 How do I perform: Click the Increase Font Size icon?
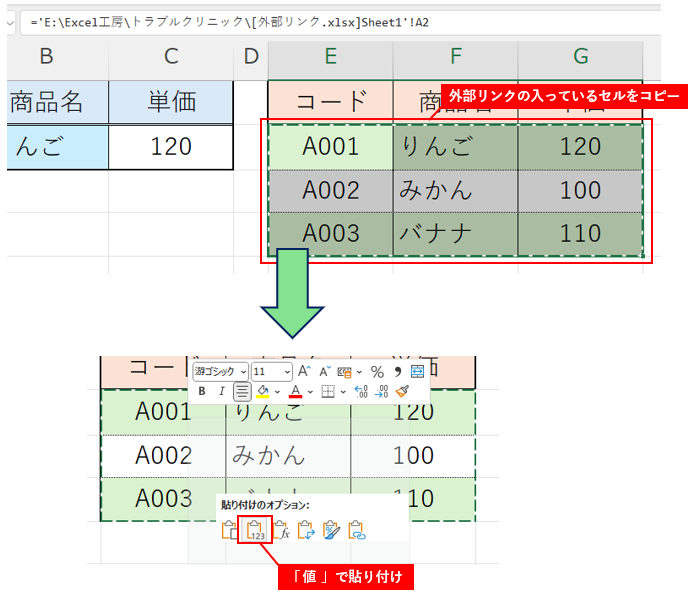coord(305,371)
